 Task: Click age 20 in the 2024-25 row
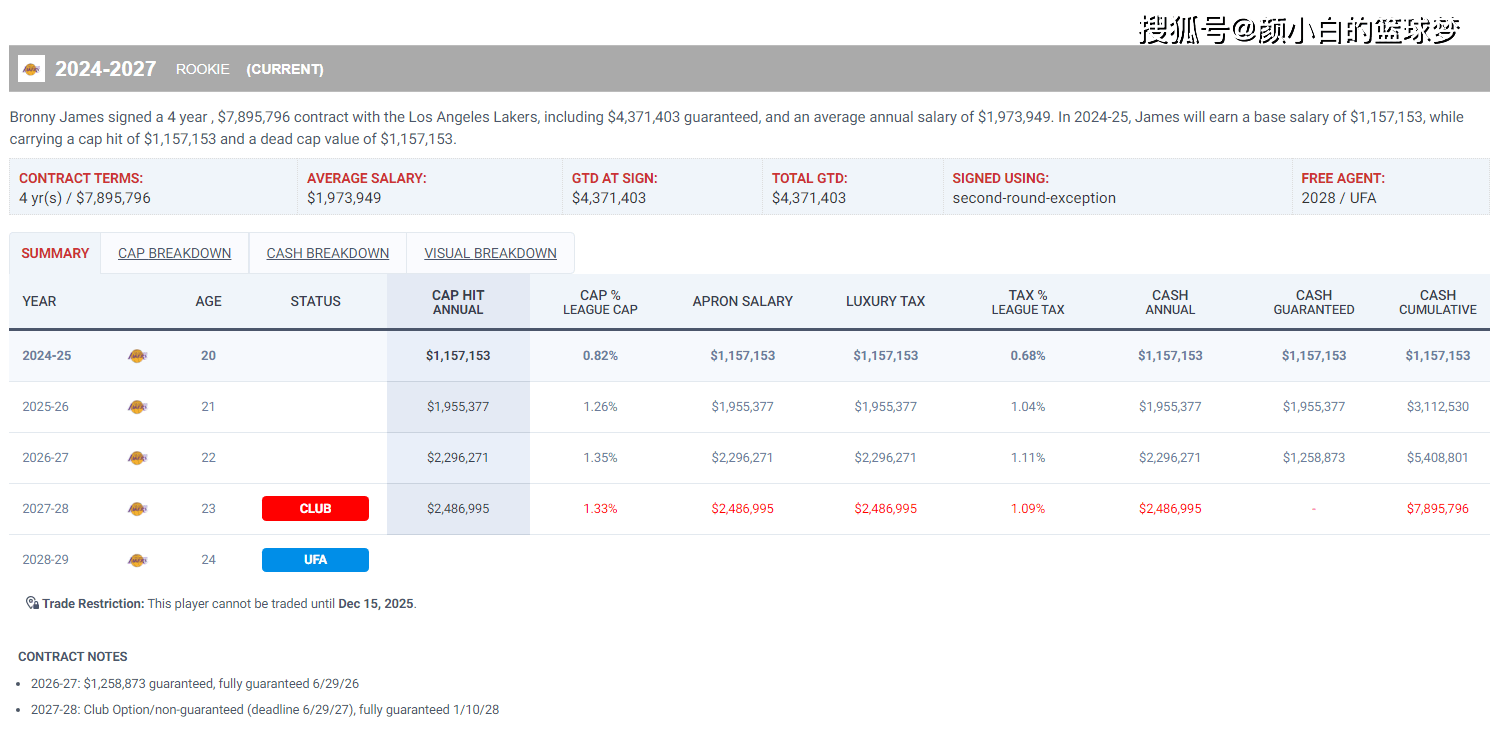(x=208, y=356)
